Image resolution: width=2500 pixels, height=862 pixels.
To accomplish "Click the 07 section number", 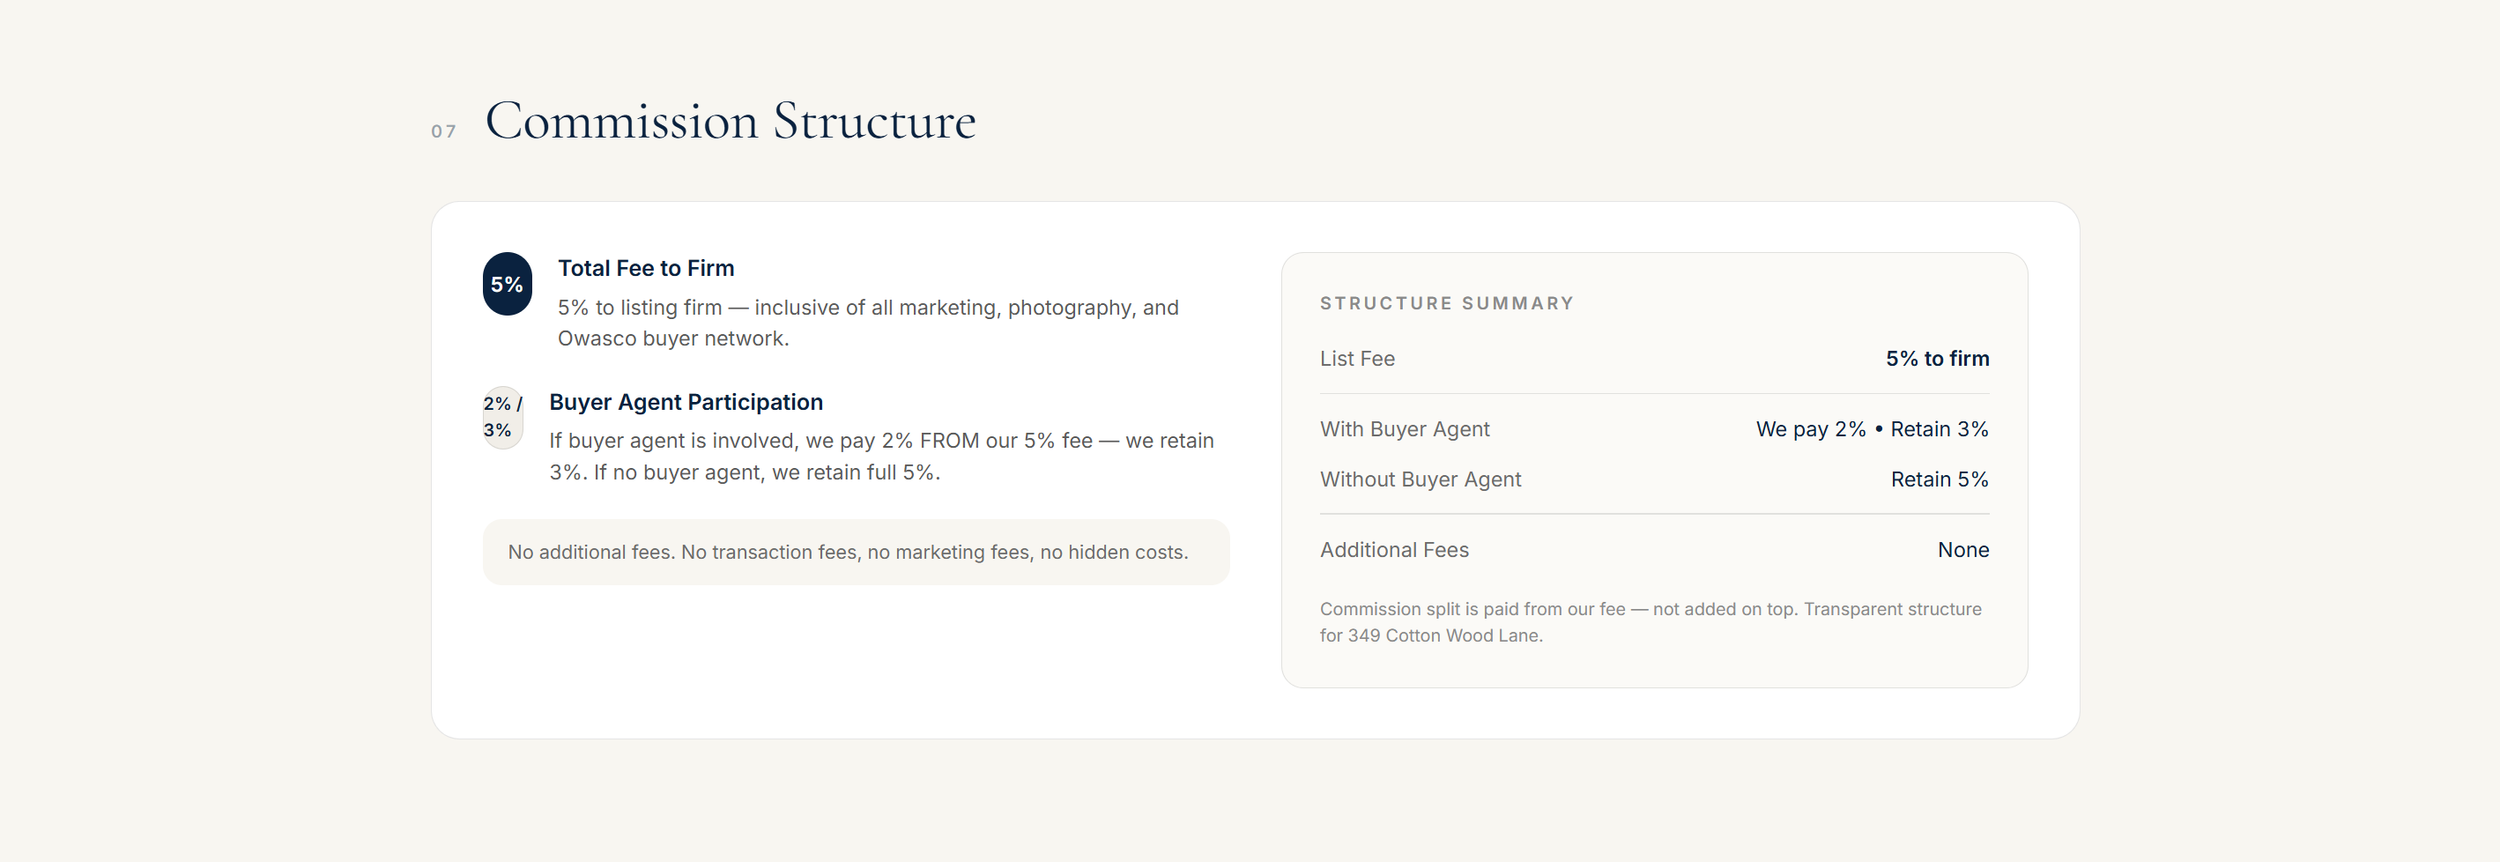I will 444,131.
